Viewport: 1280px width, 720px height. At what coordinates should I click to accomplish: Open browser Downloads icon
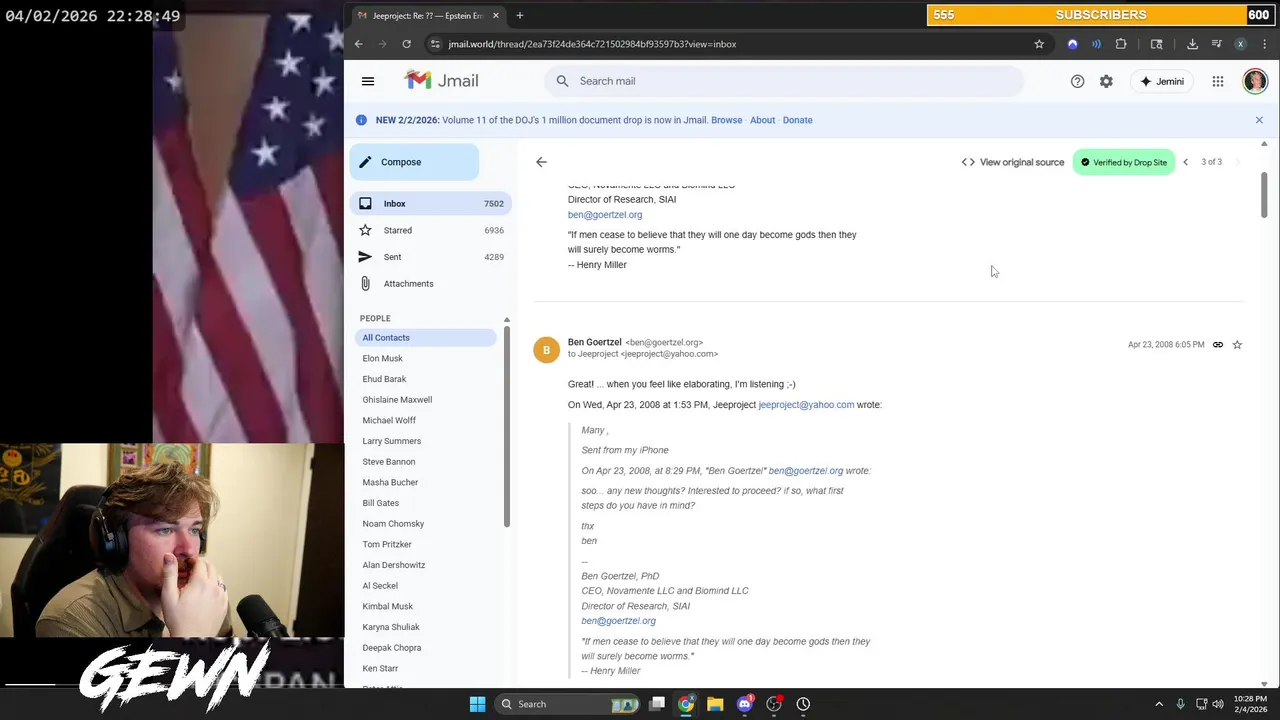tap(1192, 44)
